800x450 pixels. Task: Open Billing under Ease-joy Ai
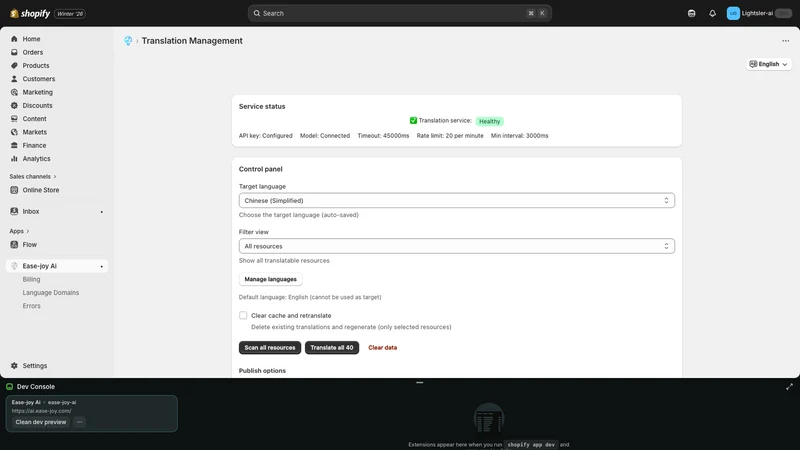(x=31, y=279)
